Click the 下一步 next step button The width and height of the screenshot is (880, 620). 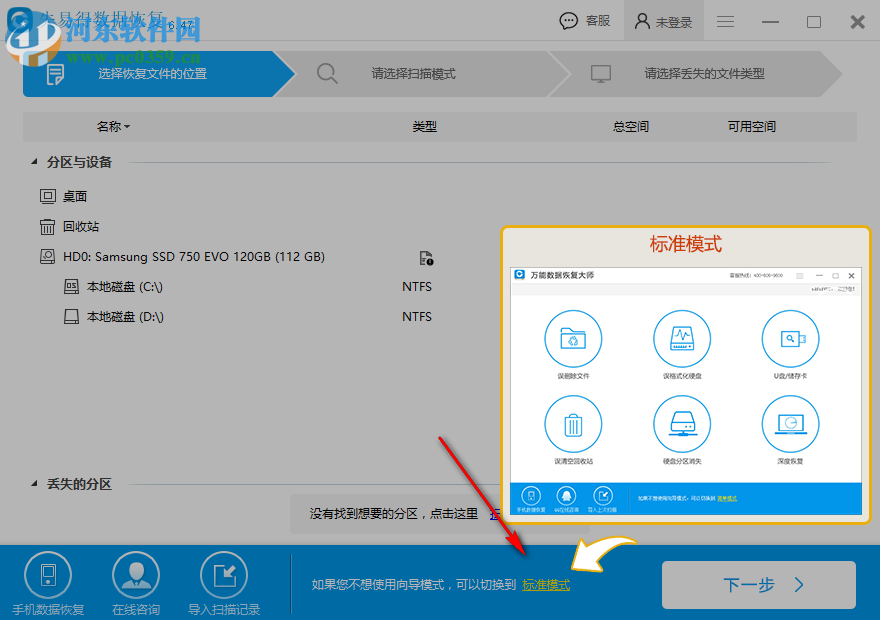[x=759, y=586]
